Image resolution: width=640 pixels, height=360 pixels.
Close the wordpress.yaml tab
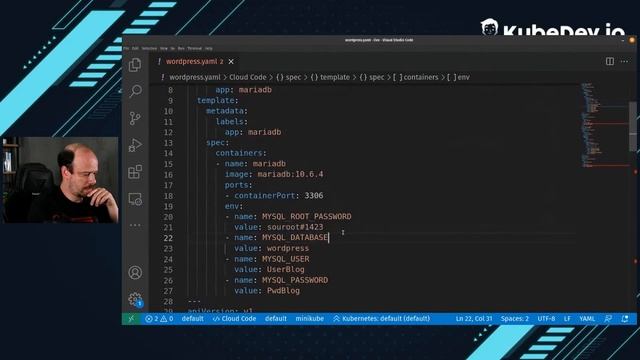pos(231,62)
